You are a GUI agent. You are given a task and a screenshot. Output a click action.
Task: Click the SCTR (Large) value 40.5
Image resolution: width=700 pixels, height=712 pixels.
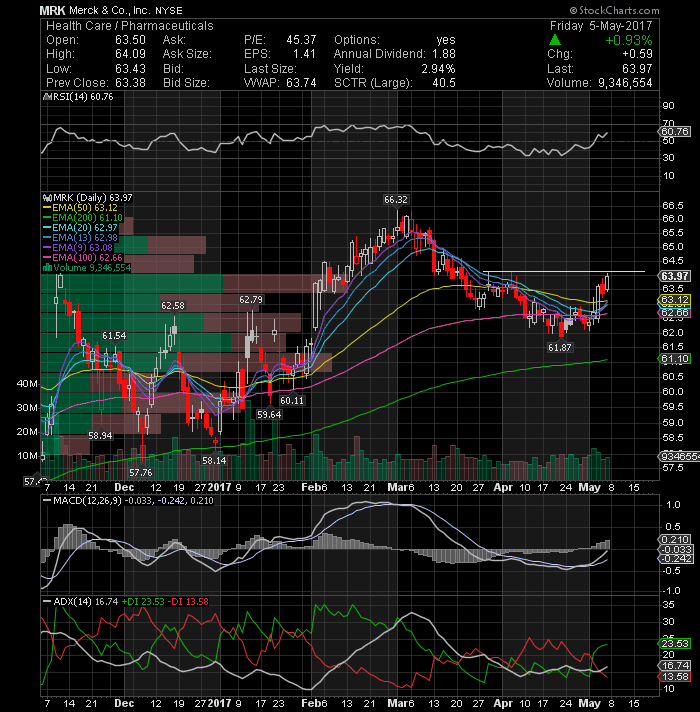coord(444,83)
